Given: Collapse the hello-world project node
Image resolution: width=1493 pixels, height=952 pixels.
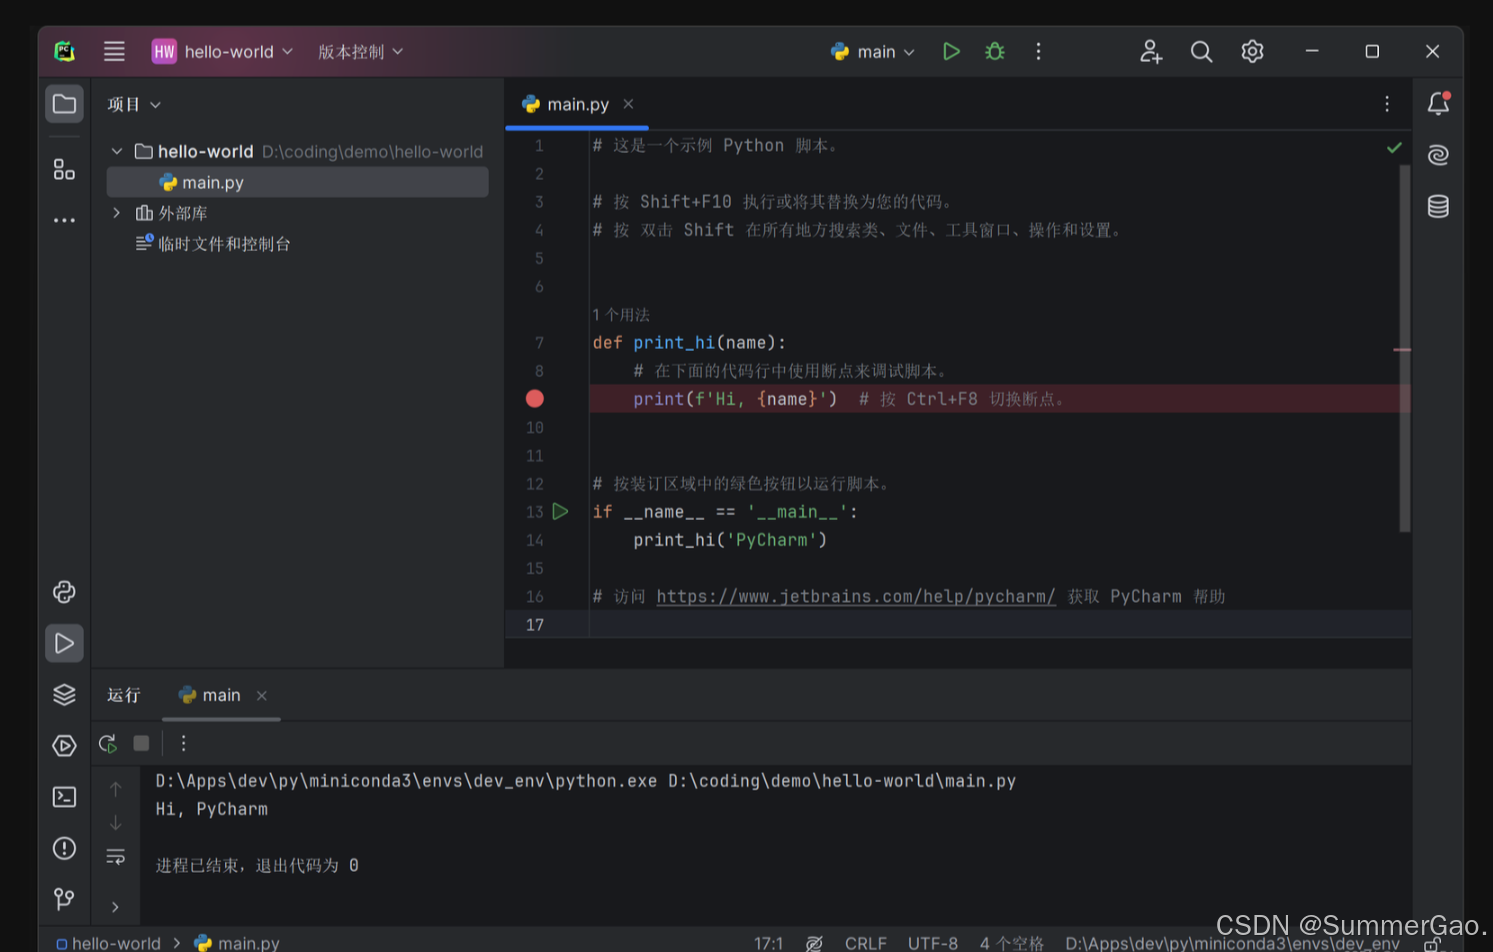Looking at the screenshot, I should (x=116, y=151).
